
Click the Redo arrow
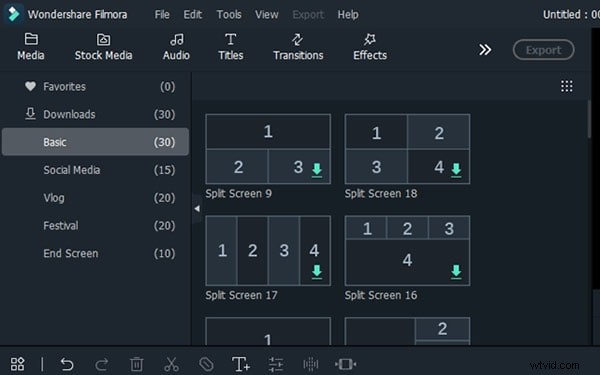point(101,364)
